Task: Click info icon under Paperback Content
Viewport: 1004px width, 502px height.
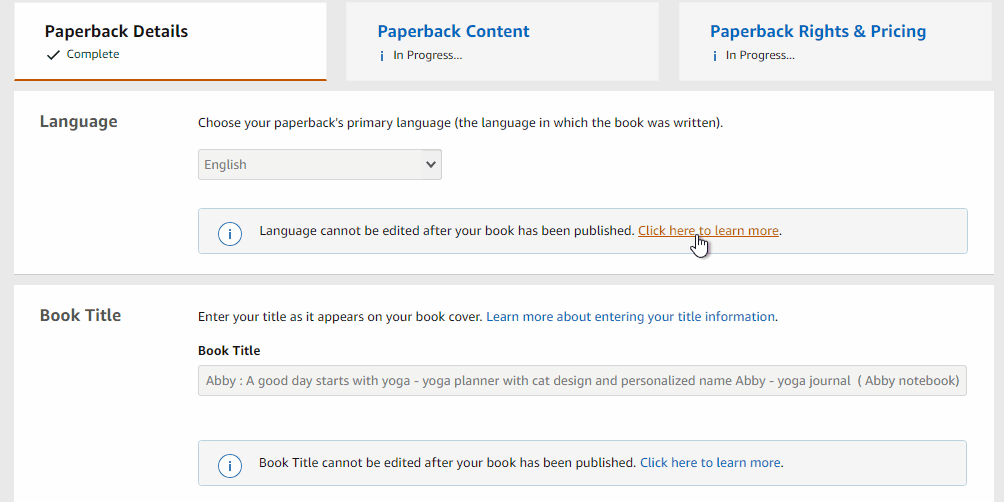Action: [x=382, y=56]
